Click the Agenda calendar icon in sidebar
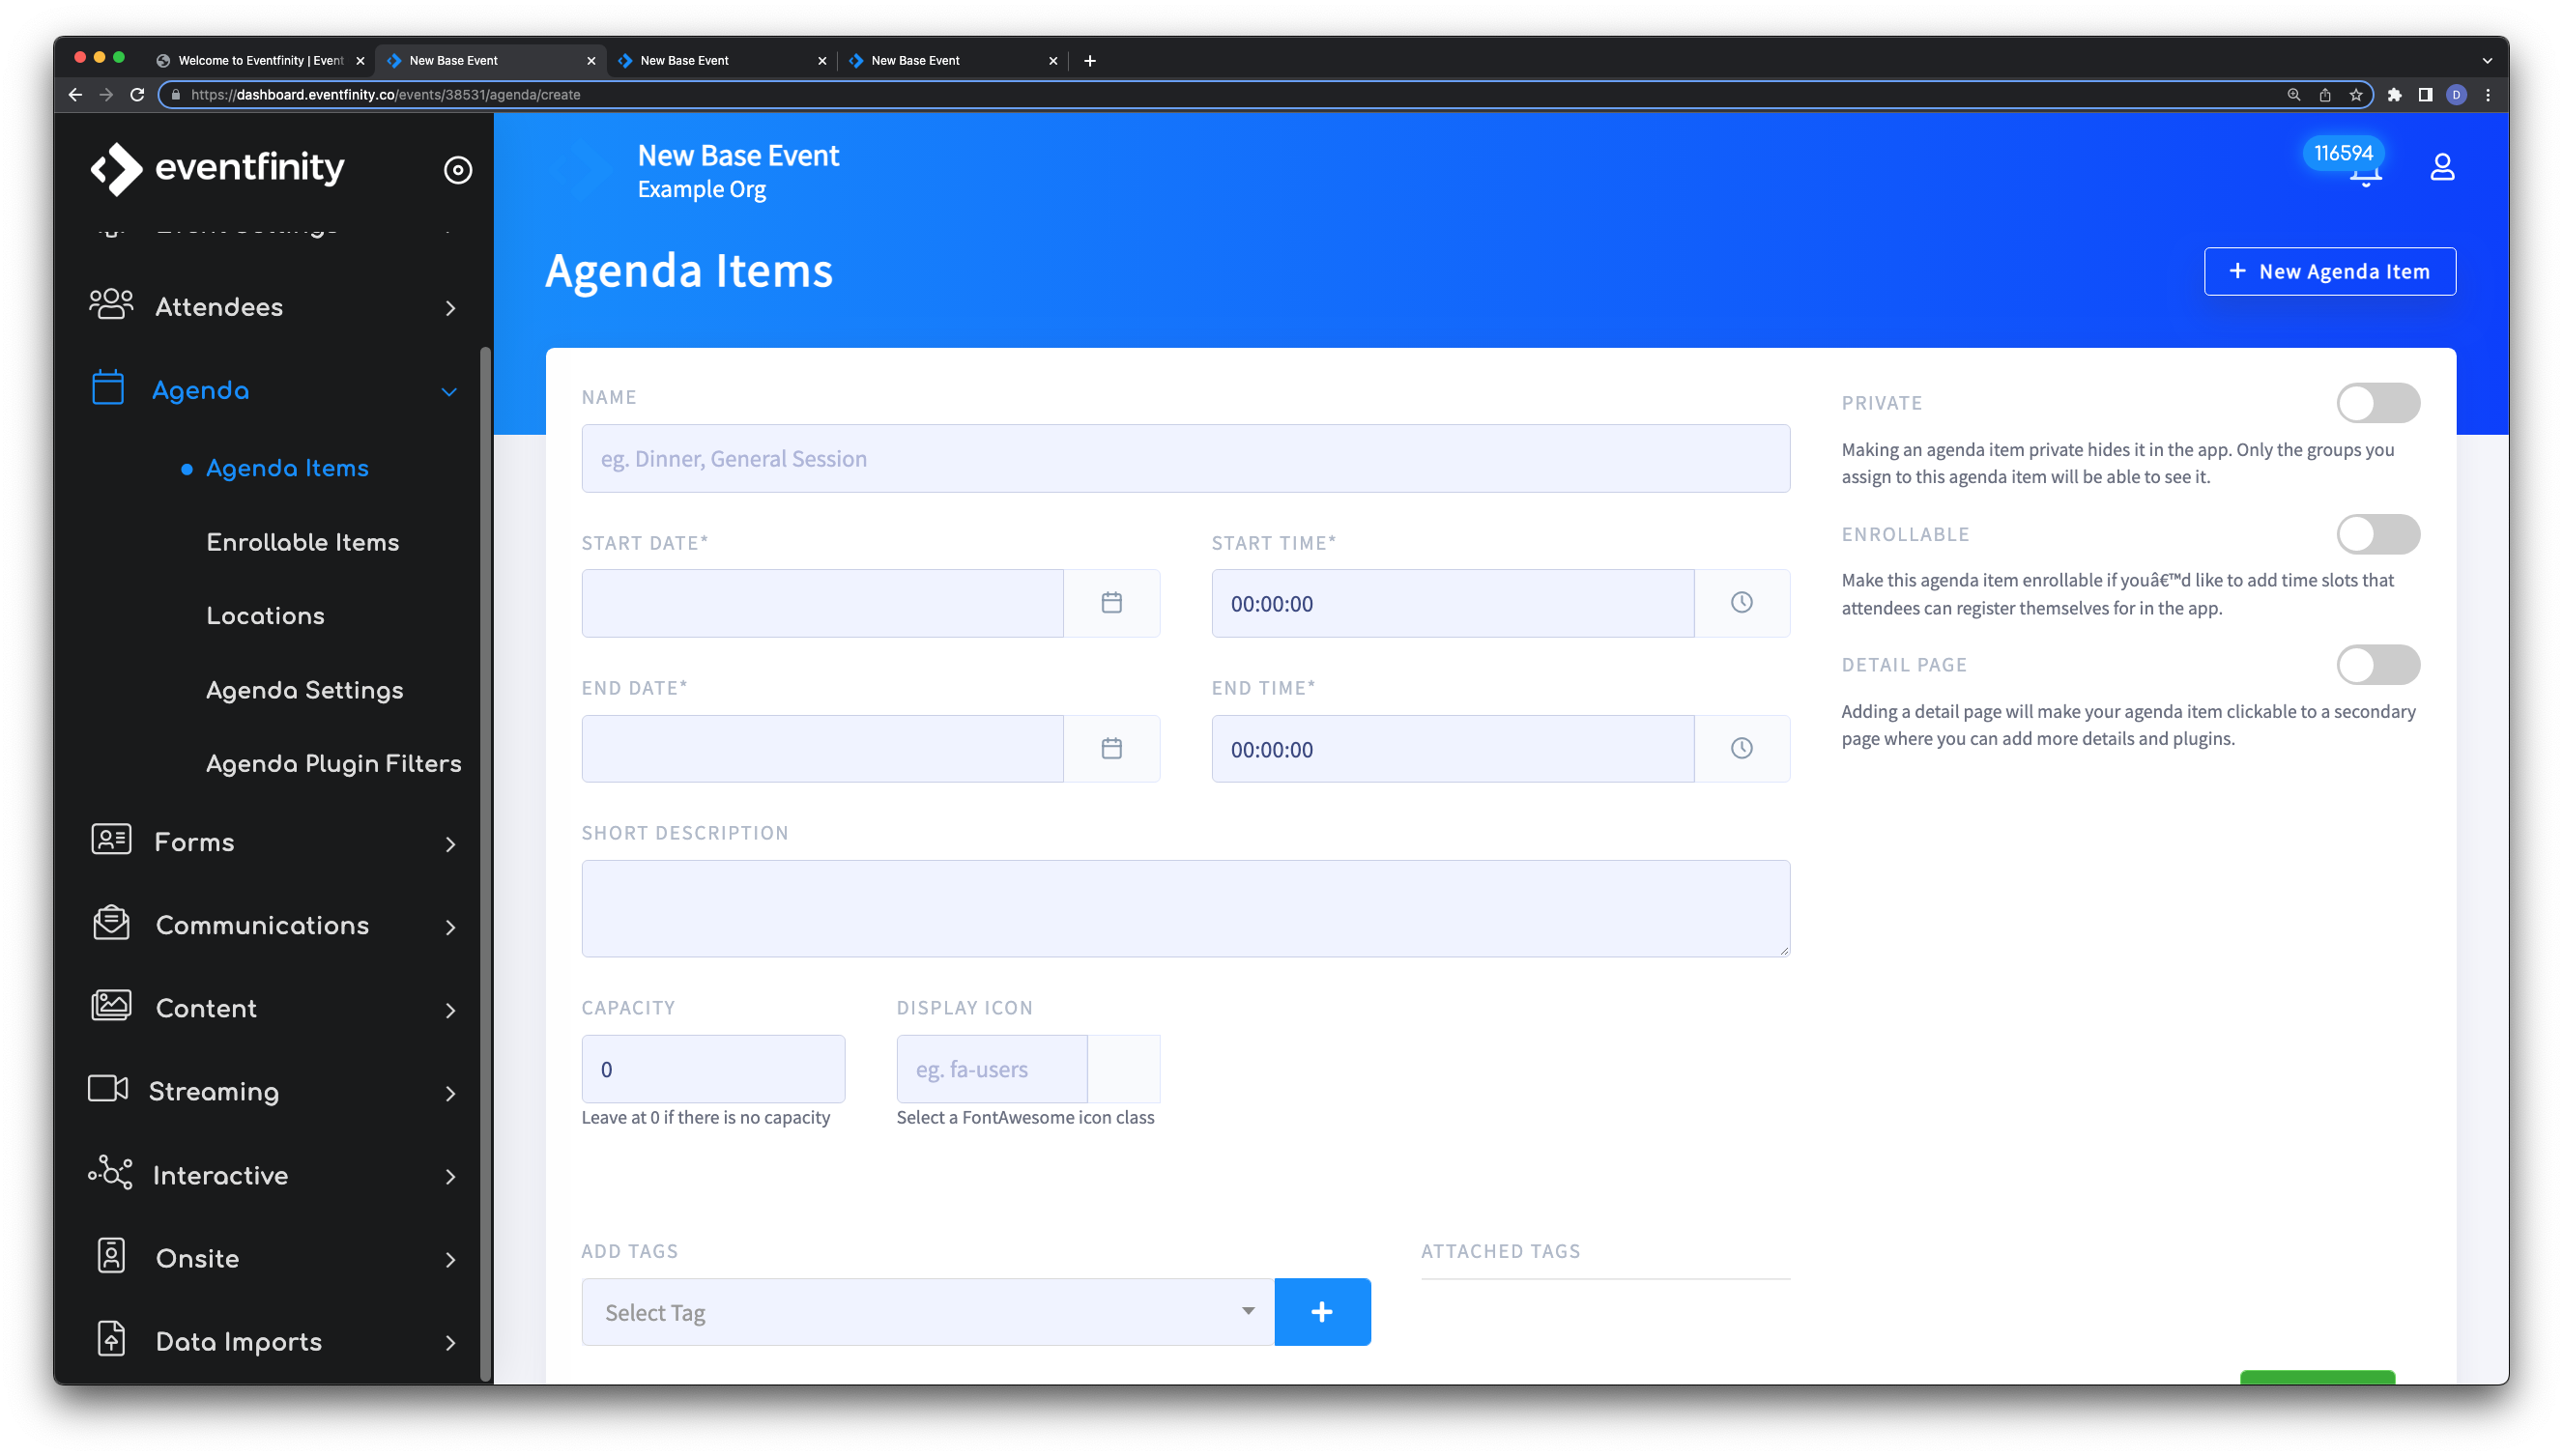This screenshot has height=1456, width=2563. (108, 388)
